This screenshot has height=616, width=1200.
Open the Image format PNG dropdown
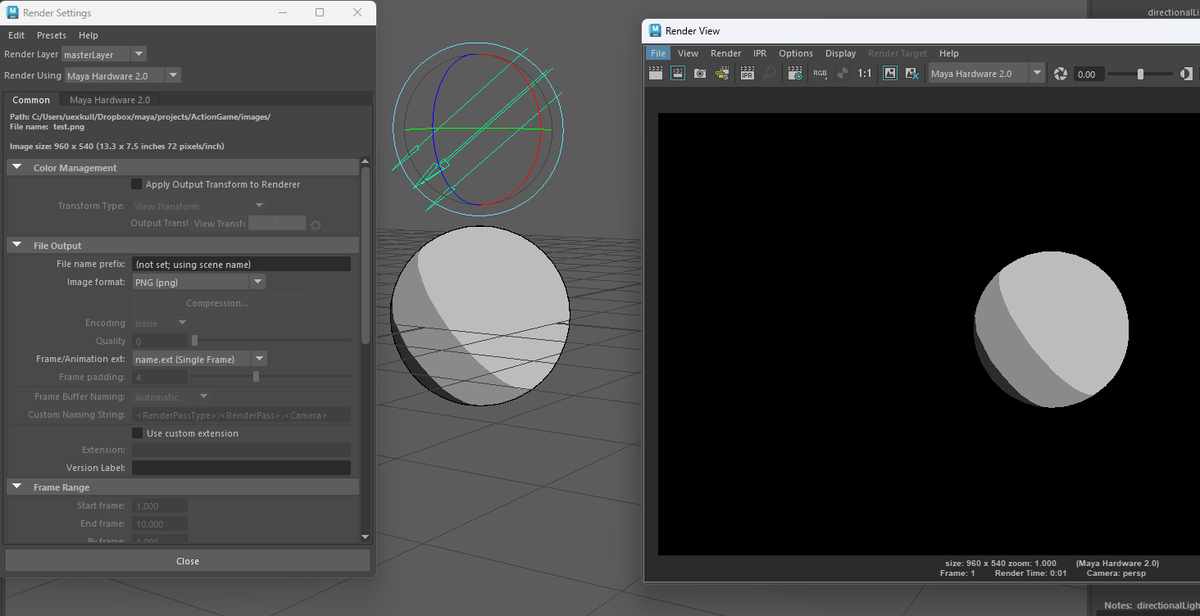click(198, 282)
